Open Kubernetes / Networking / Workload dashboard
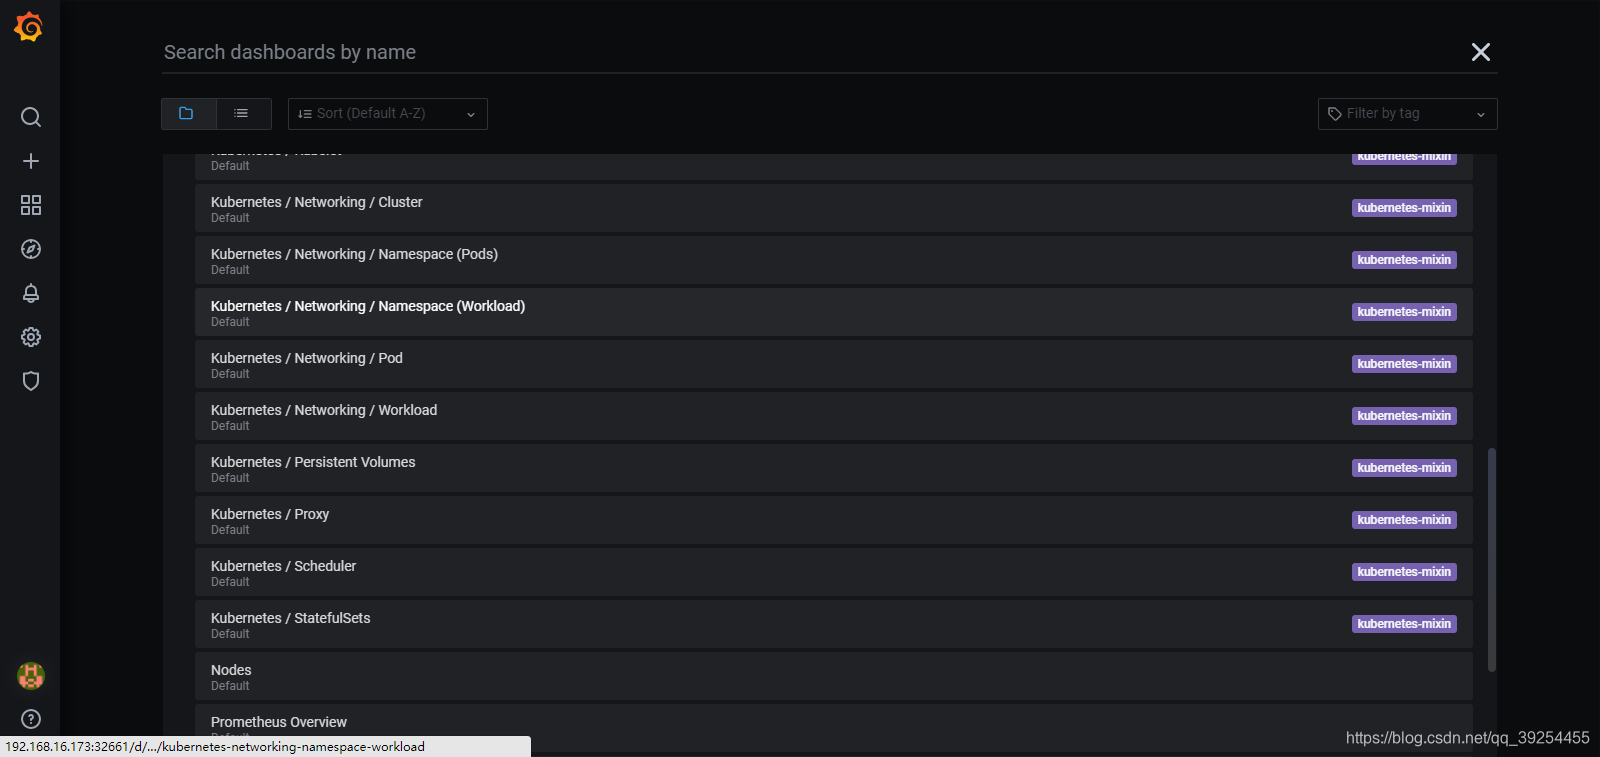The width and height of the screenshot is (1600, 757). [834, 416]
